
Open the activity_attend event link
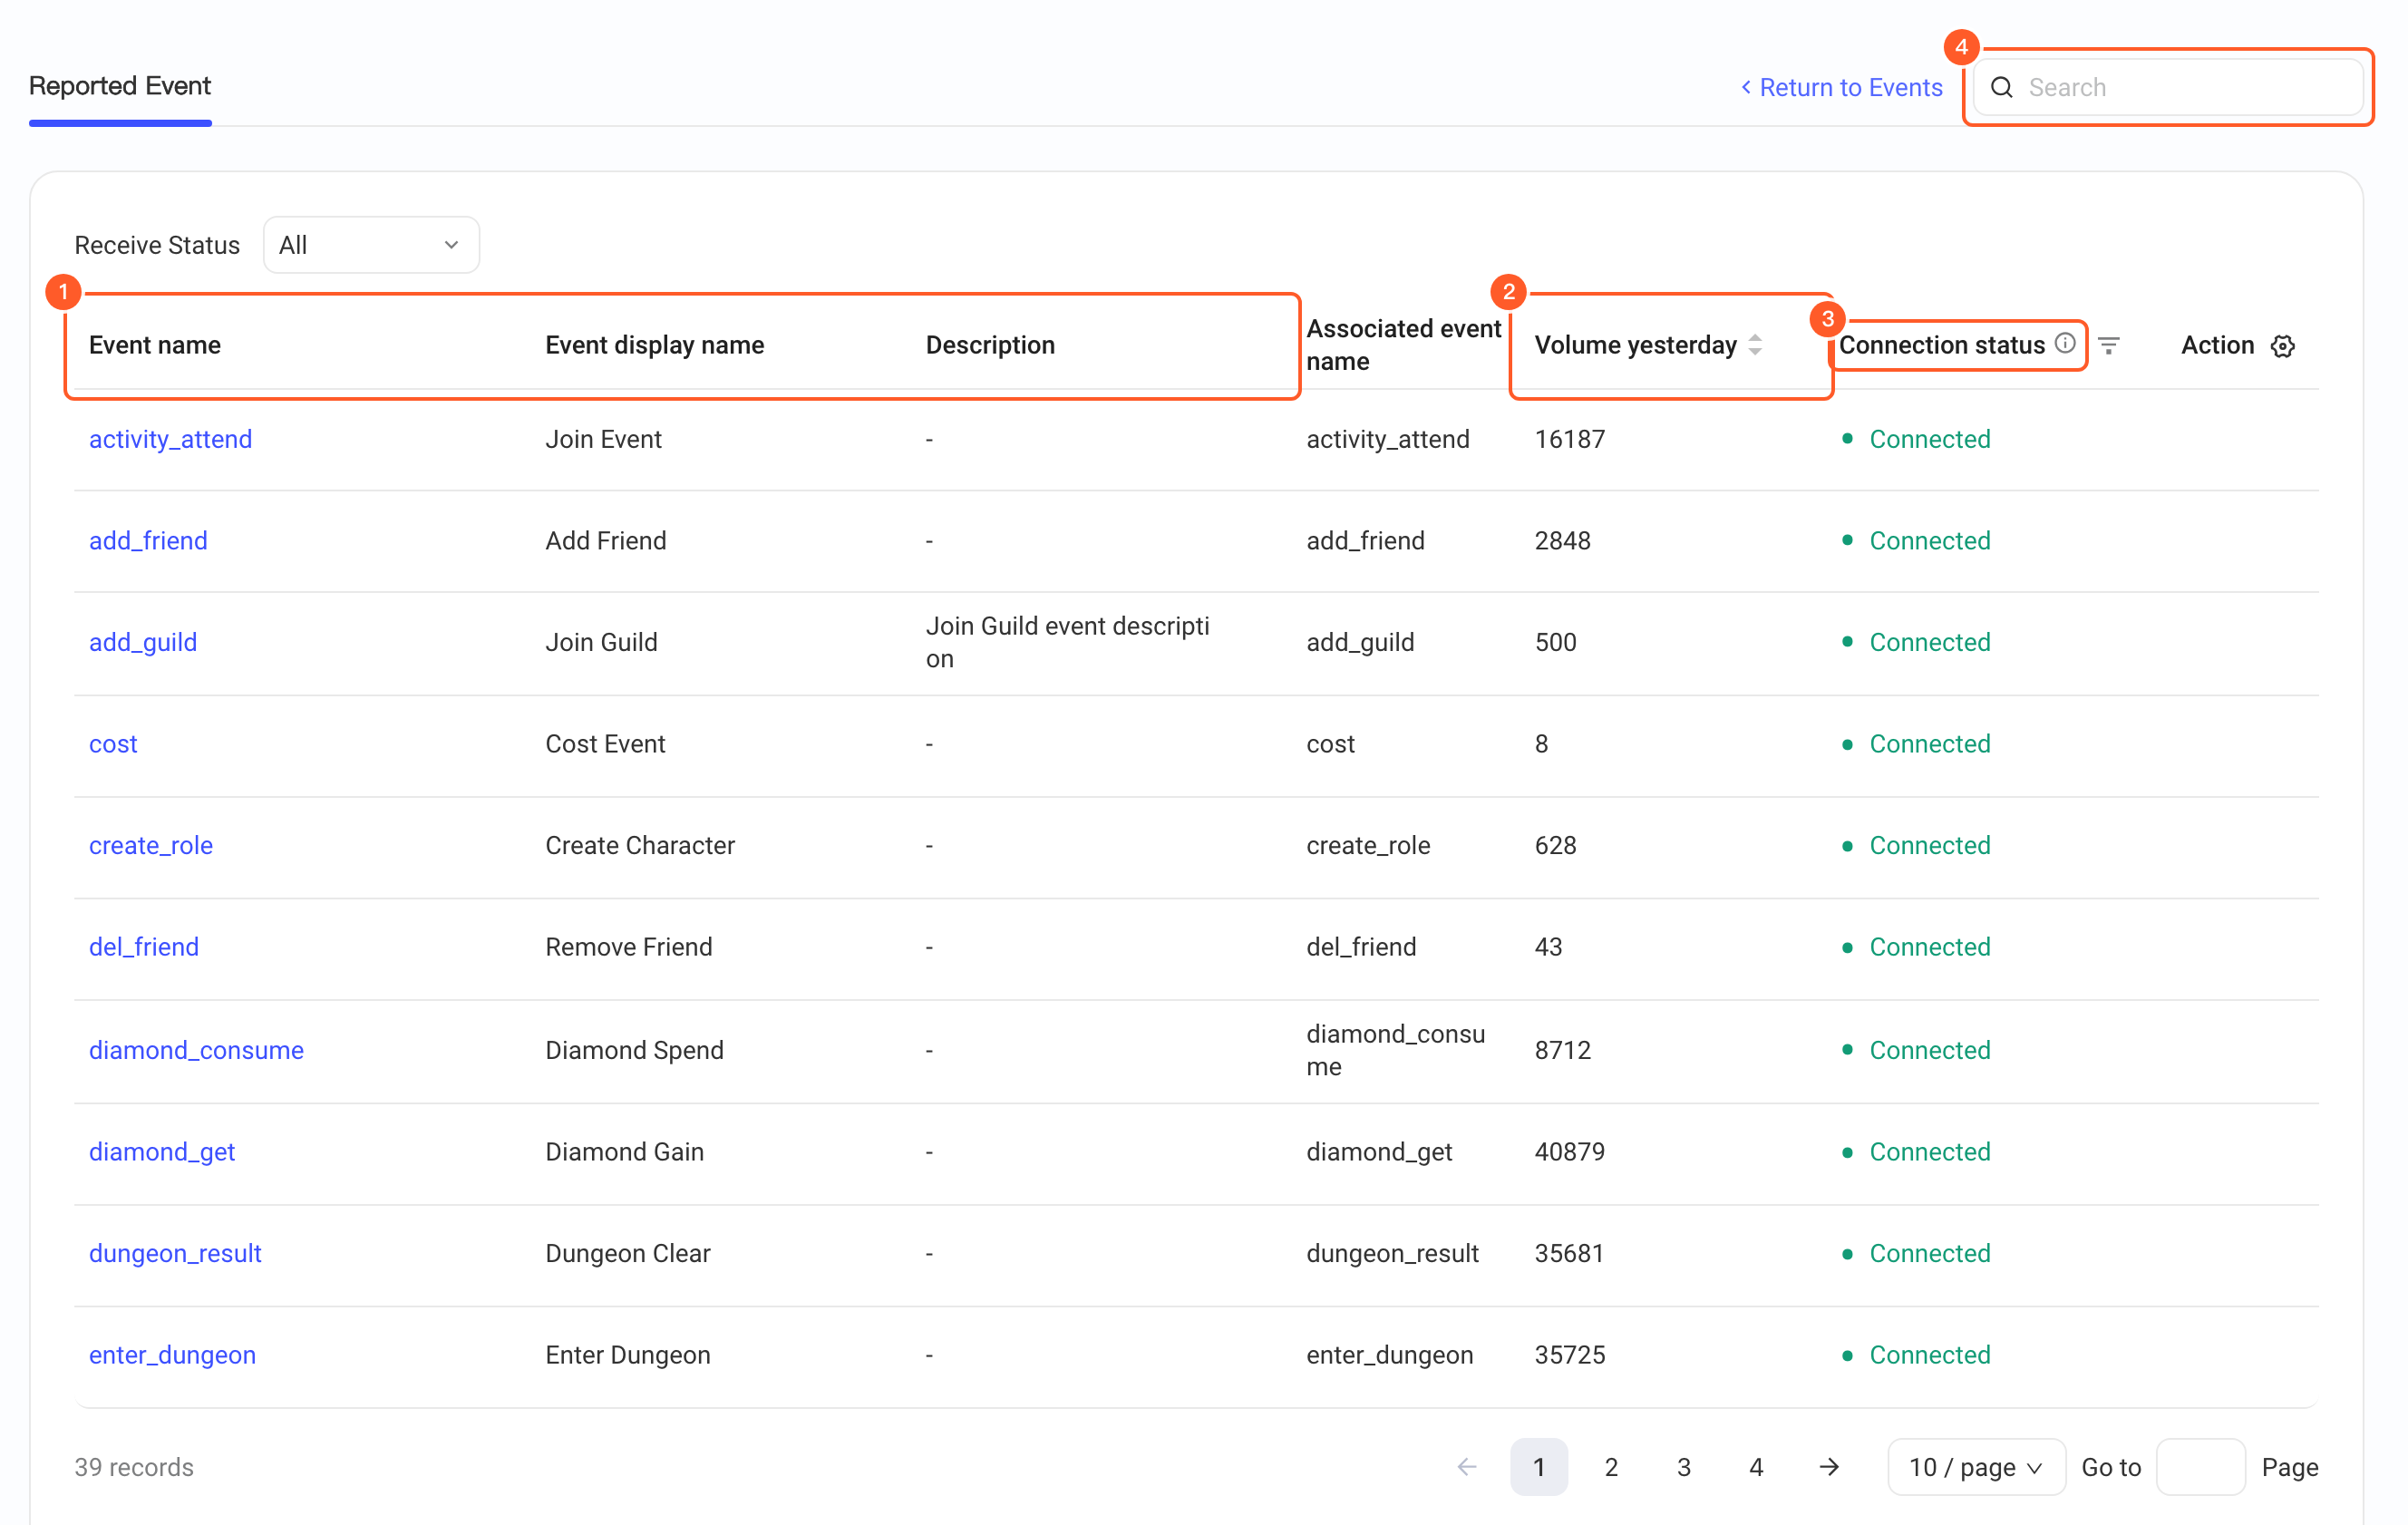click(x=170, y=439)
